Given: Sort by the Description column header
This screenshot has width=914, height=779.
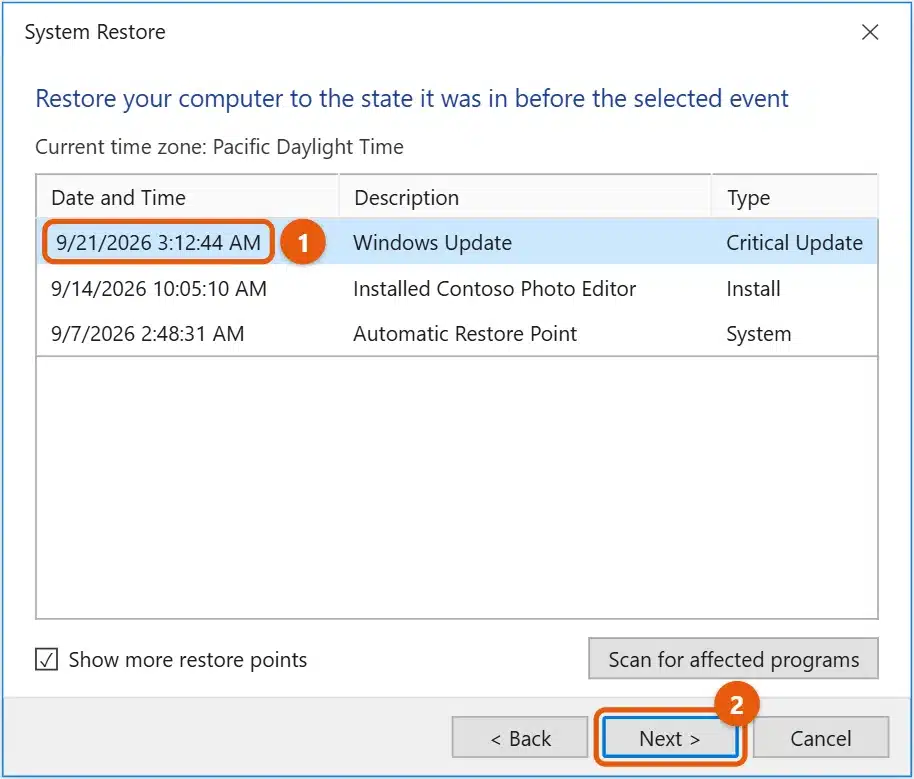Looking at the screenshot, I should 525,197.
